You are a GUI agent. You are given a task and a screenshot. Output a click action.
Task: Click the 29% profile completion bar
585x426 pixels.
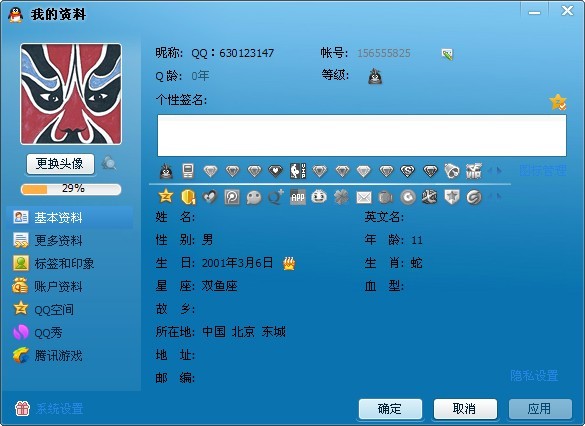[71, 189]
